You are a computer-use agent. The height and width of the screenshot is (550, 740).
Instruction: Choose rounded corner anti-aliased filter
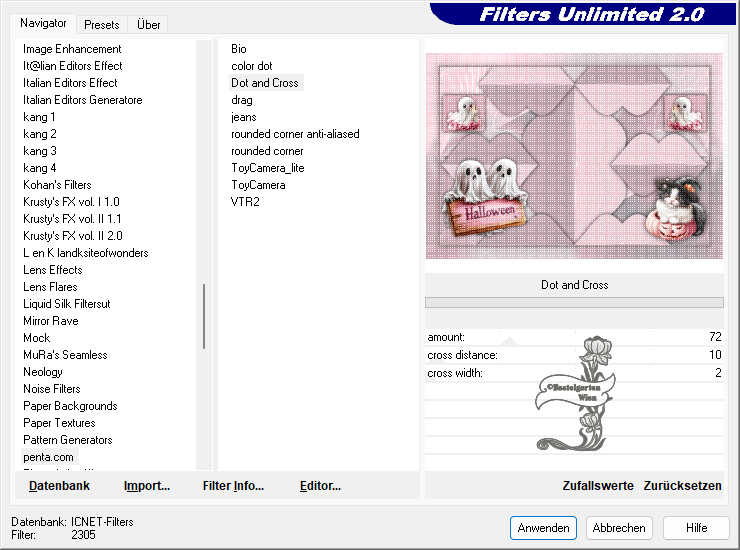pyautogui.click(x=295, y=134)
